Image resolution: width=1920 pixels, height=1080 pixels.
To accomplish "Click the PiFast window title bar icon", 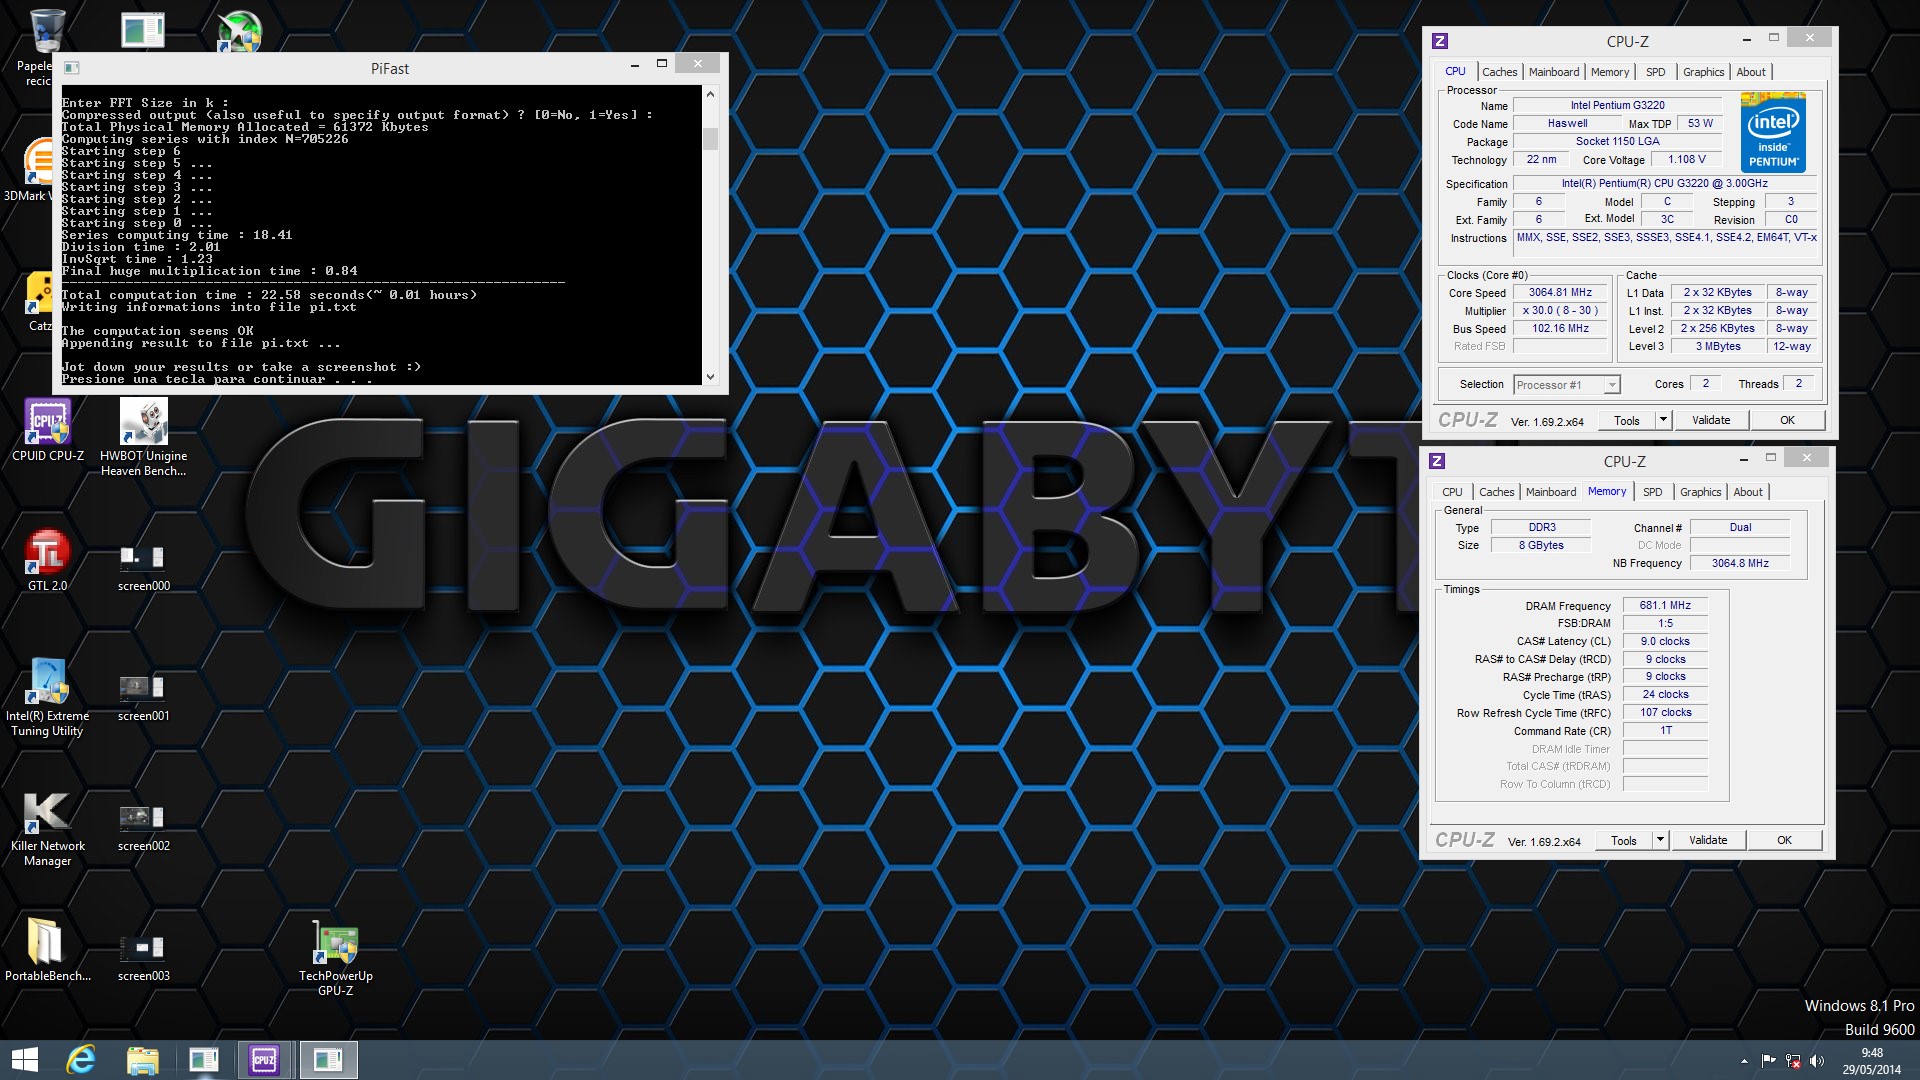I will (x=71, y=68).
